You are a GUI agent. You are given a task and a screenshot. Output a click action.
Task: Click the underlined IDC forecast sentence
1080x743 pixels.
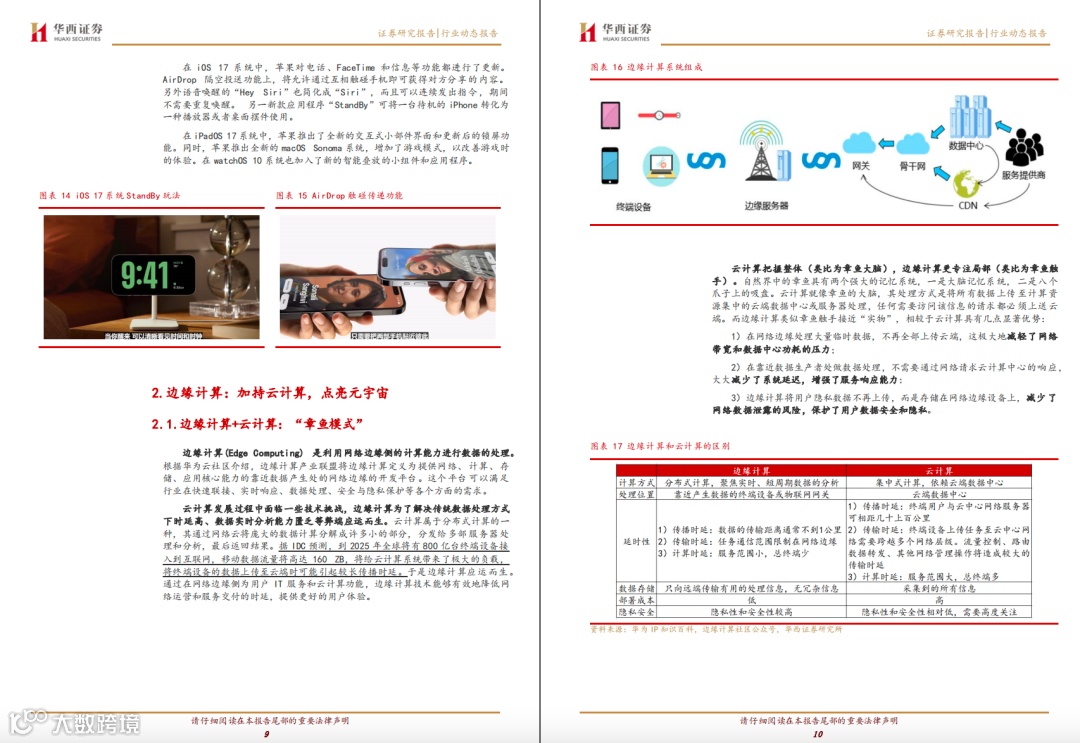coord(335,558)
